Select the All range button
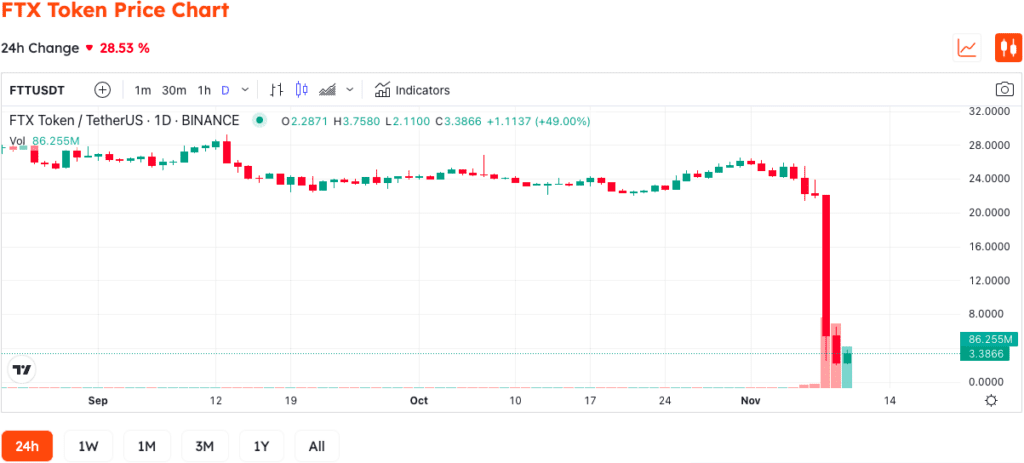 tap(317, 447)
